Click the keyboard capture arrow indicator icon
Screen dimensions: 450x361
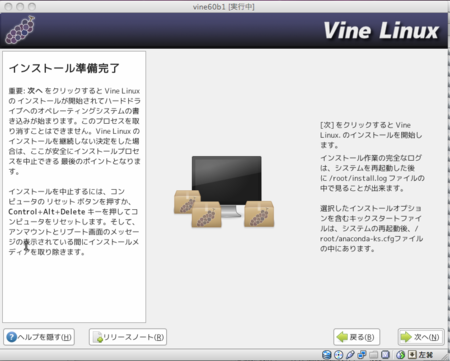(x=412, y=355)
